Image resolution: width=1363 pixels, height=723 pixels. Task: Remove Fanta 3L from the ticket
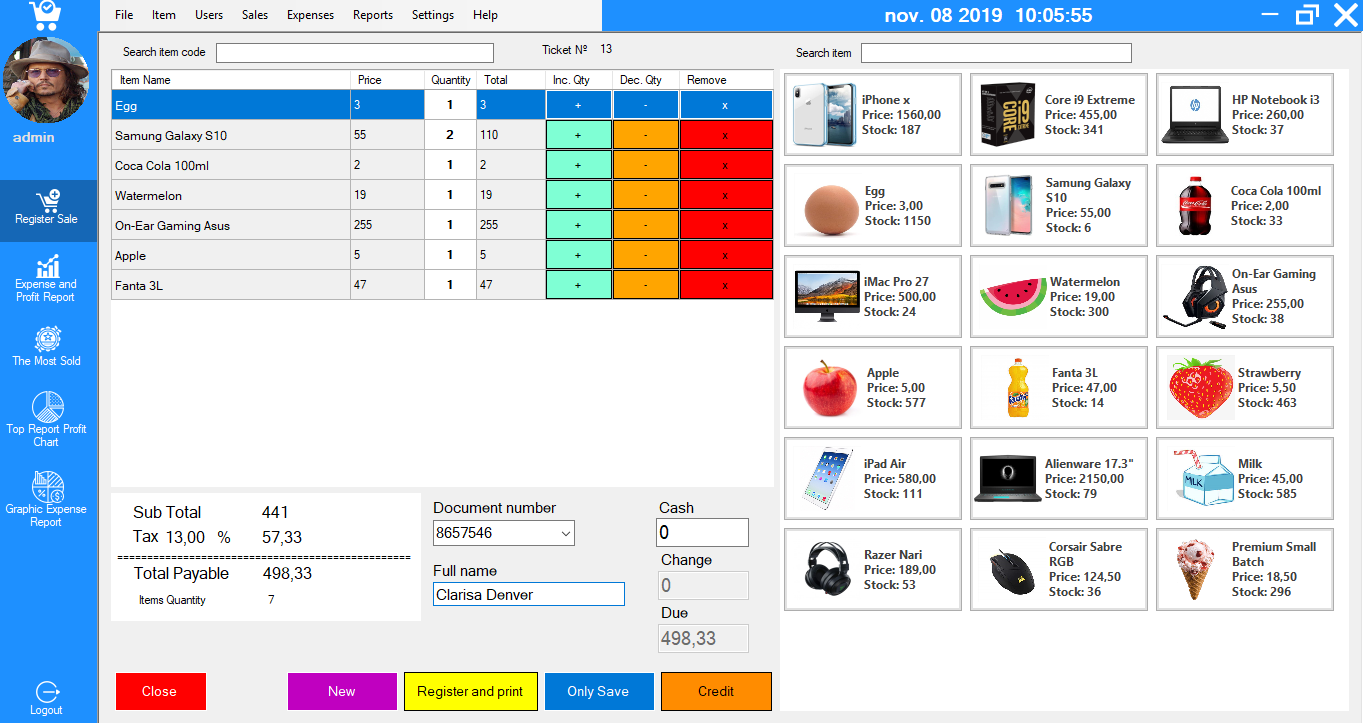click(x=726, y=285)
